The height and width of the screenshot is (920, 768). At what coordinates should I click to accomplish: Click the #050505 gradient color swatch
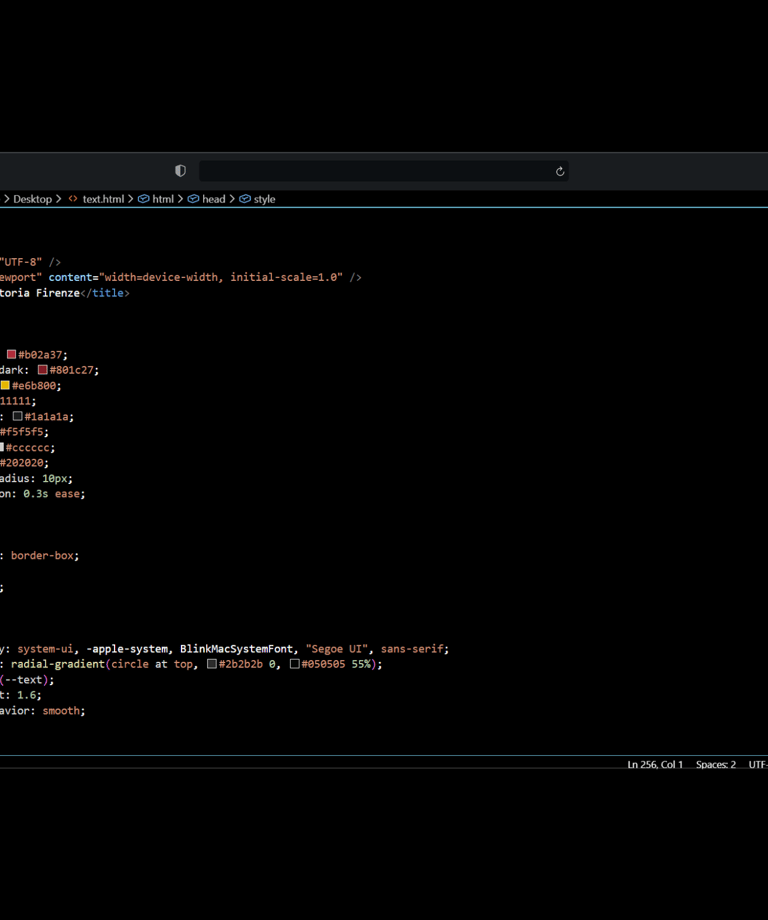[x=295, y=664]
